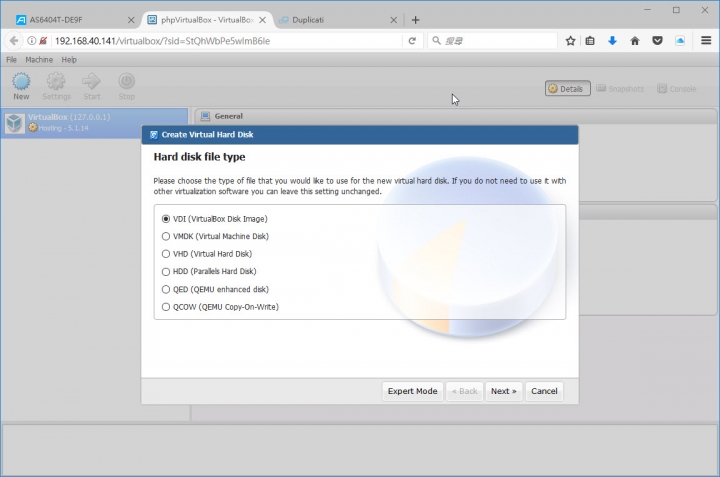
Task: Open the downloads arrow icon
Action: (x=612, y=41)
